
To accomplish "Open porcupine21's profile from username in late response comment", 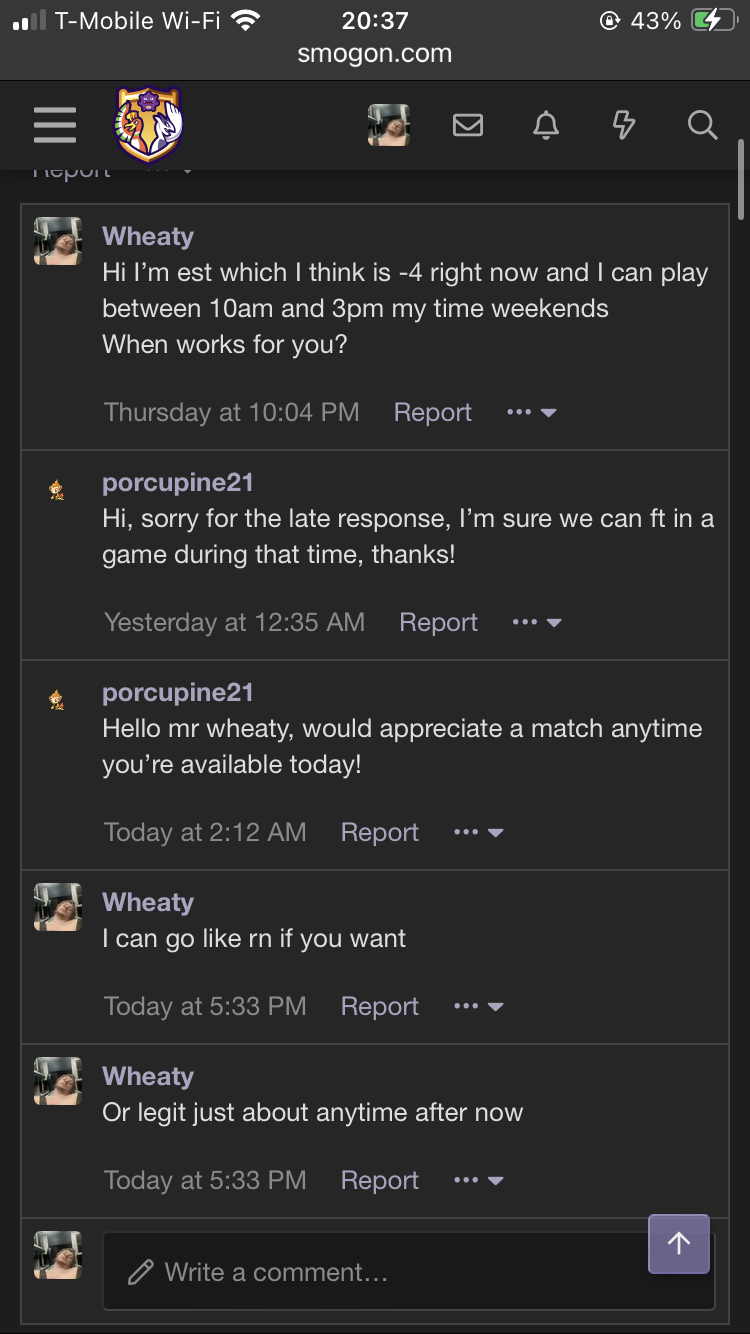I will click(x=178, y=483).
